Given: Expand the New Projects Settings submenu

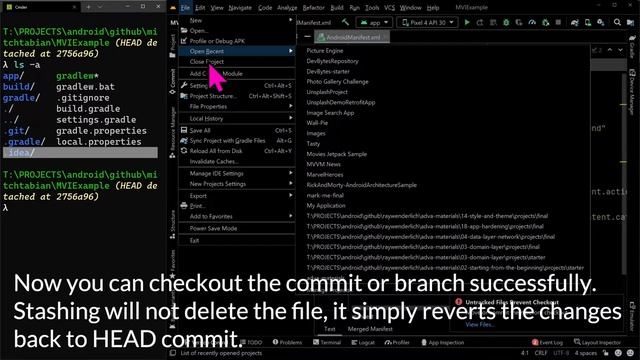Looking at the screenshot, I should [237, 184].
